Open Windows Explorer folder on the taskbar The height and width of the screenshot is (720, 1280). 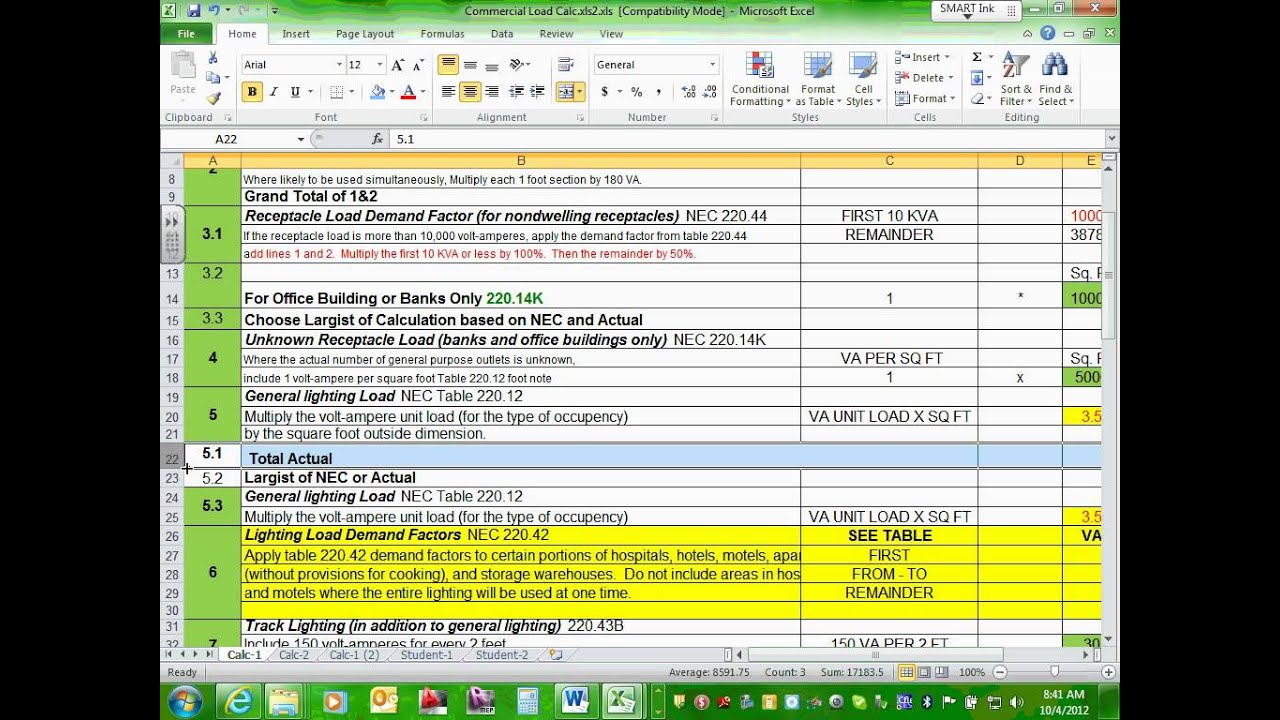coord(284,701)
